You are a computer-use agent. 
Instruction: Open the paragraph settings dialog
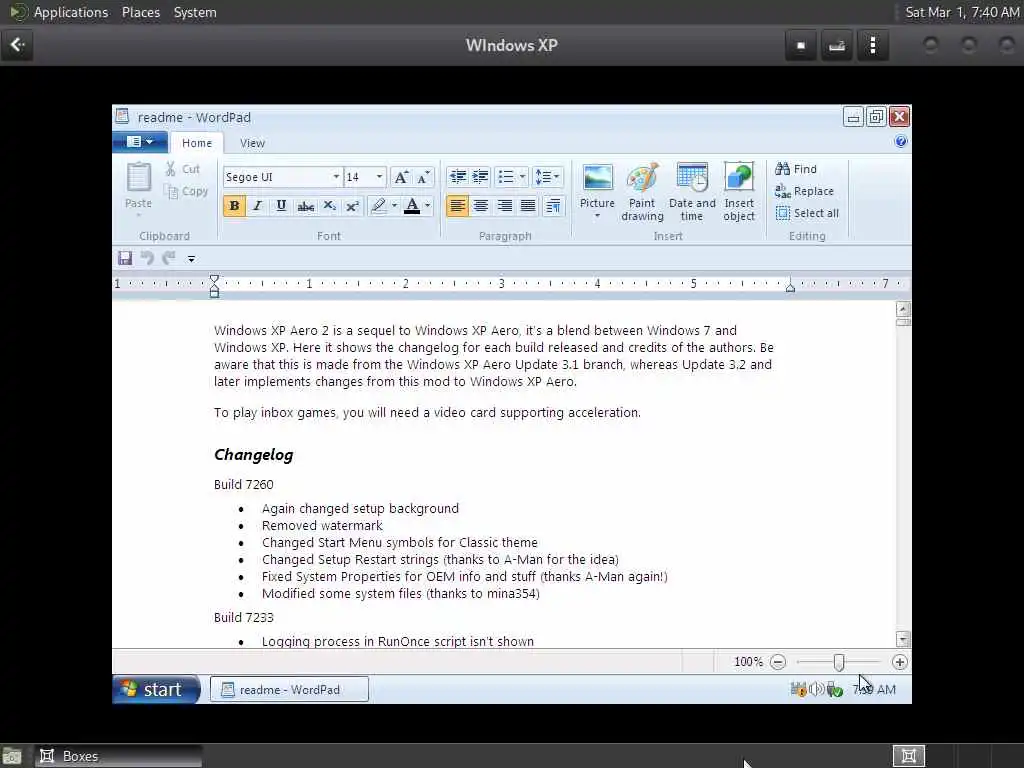click(x=552, y=206)
